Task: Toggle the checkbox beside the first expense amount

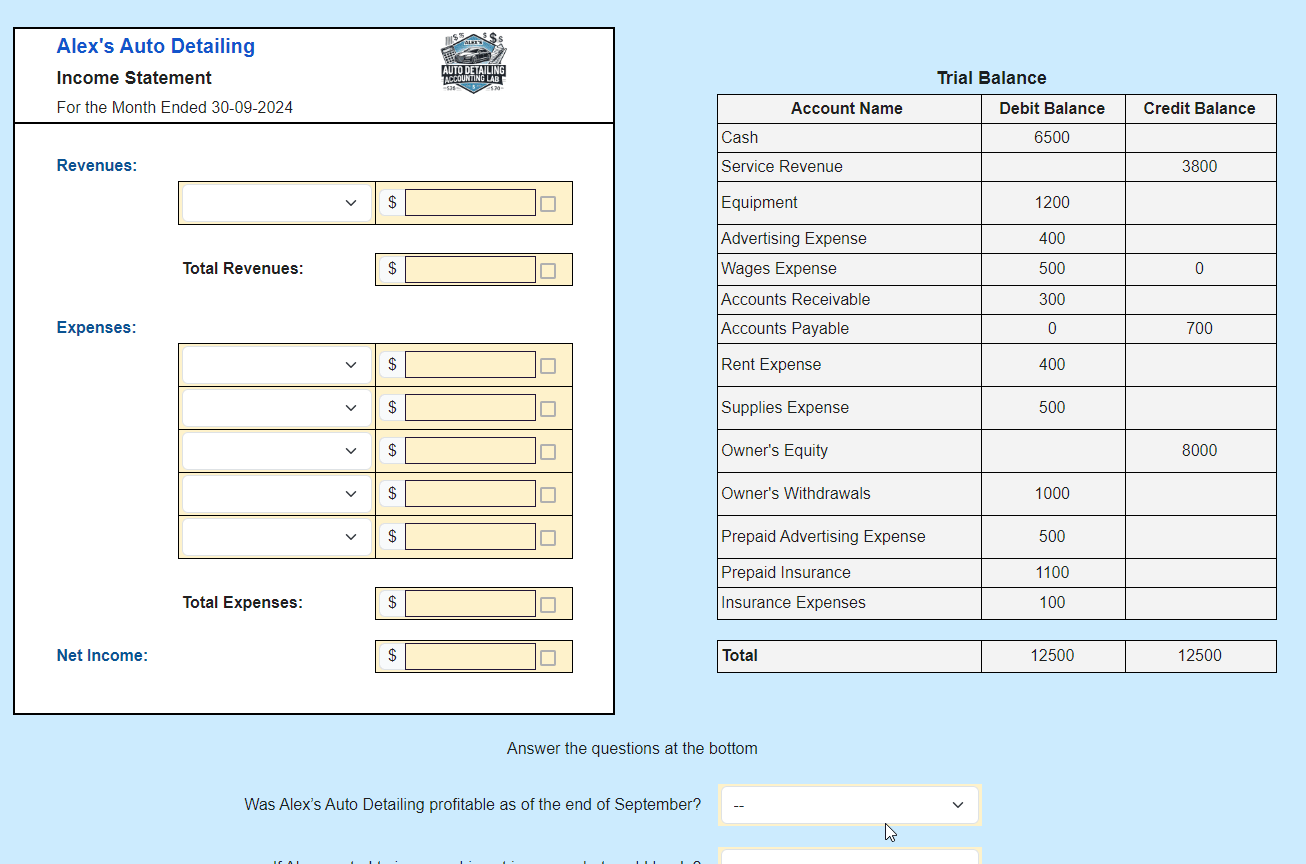Action: [x=547, y=364]
